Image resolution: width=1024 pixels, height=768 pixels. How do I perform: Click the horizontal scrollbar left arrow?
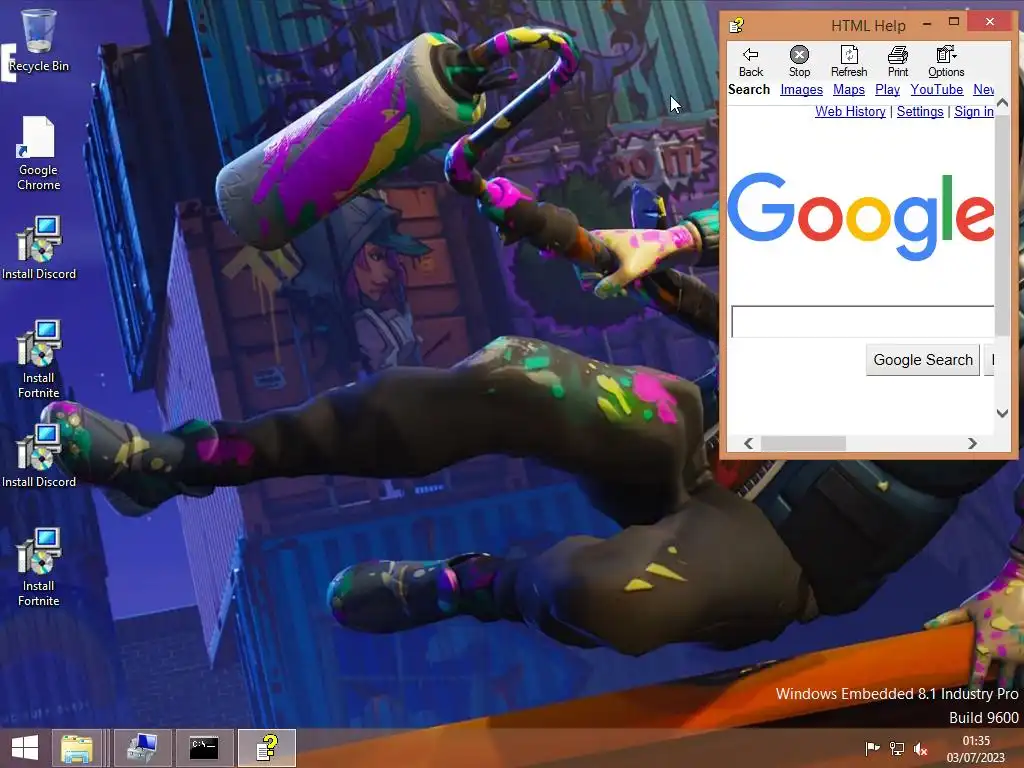pos(748,443)
